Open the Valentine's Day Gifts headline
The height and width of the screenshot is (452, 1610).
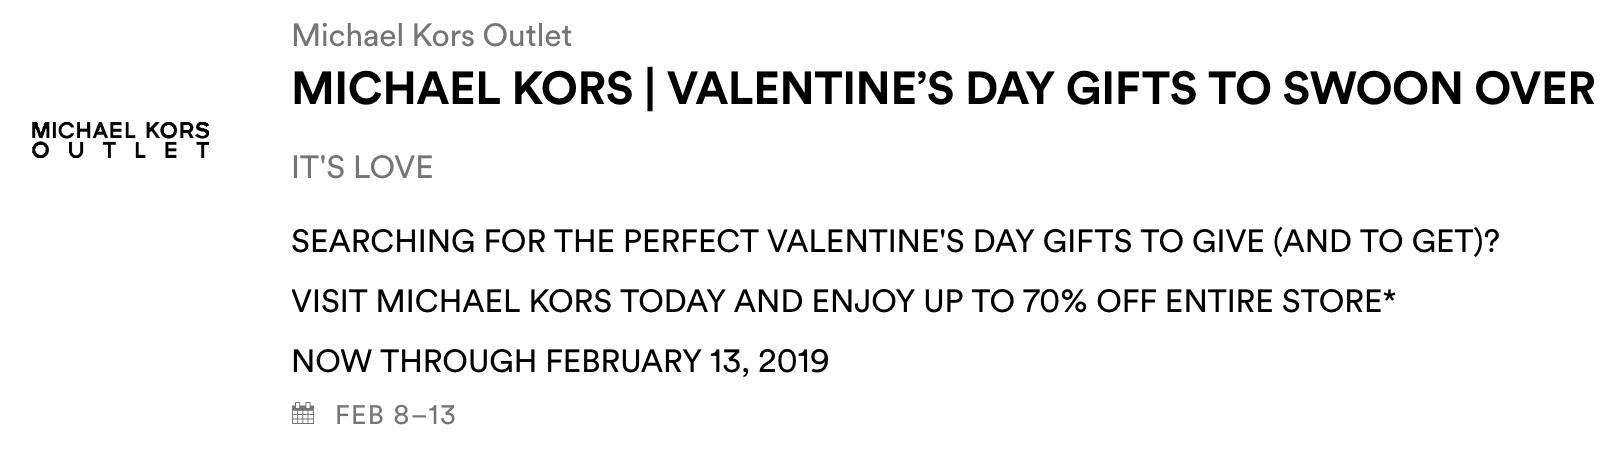[942, 90]
